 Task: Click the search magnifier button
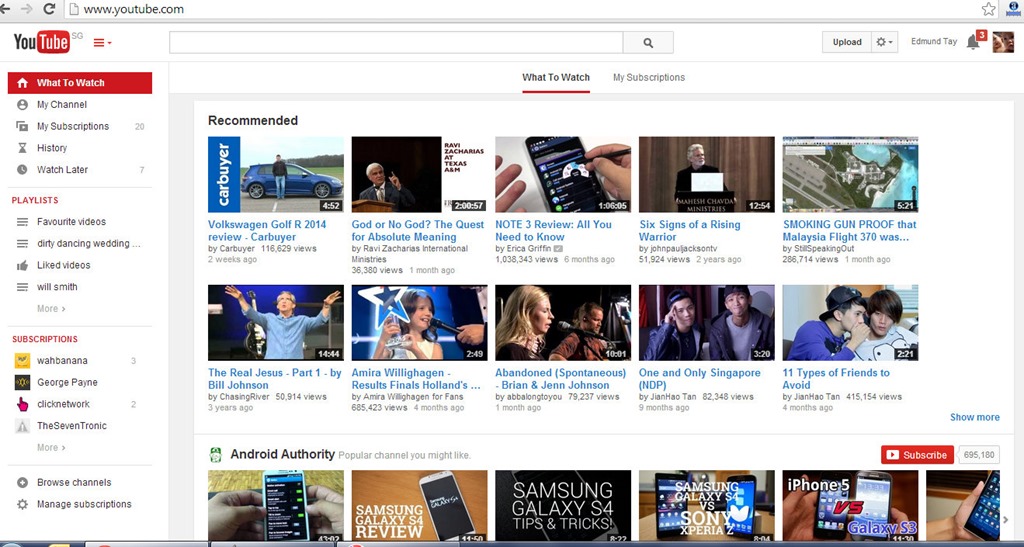point(648,42)
